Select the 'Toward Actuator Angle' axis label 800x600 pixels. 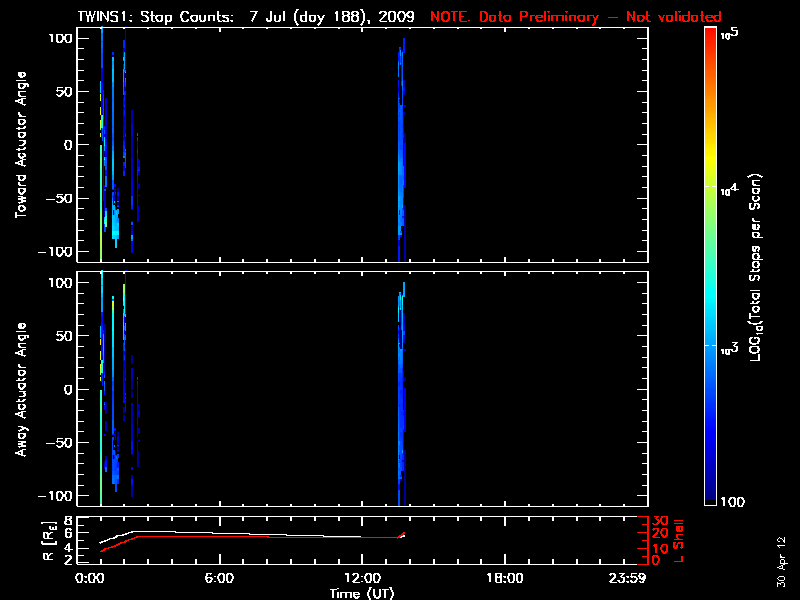click(19, 146)
